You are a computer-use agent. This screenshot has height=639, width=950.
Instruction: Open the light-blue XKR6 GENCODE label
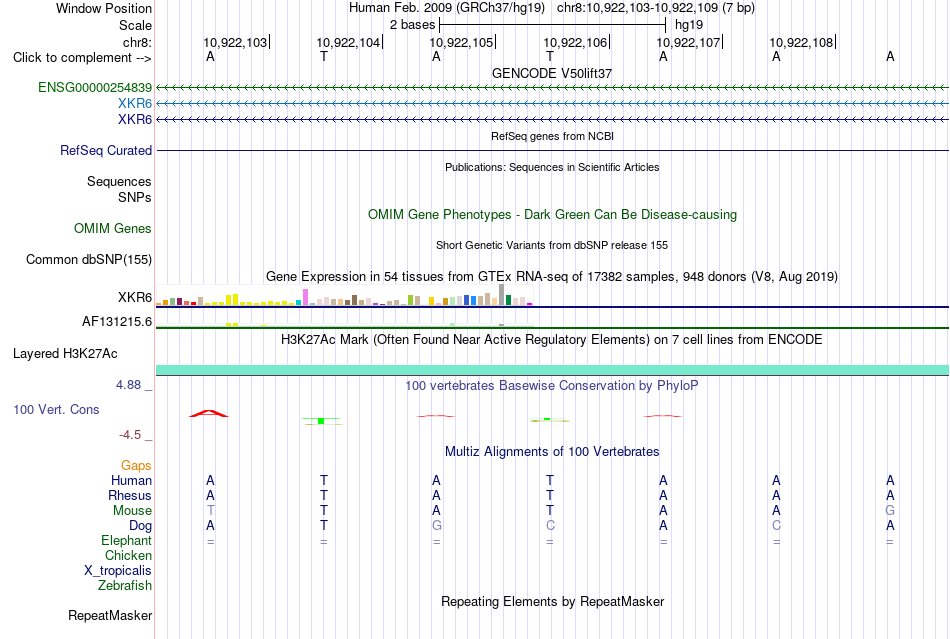point(135,104)
